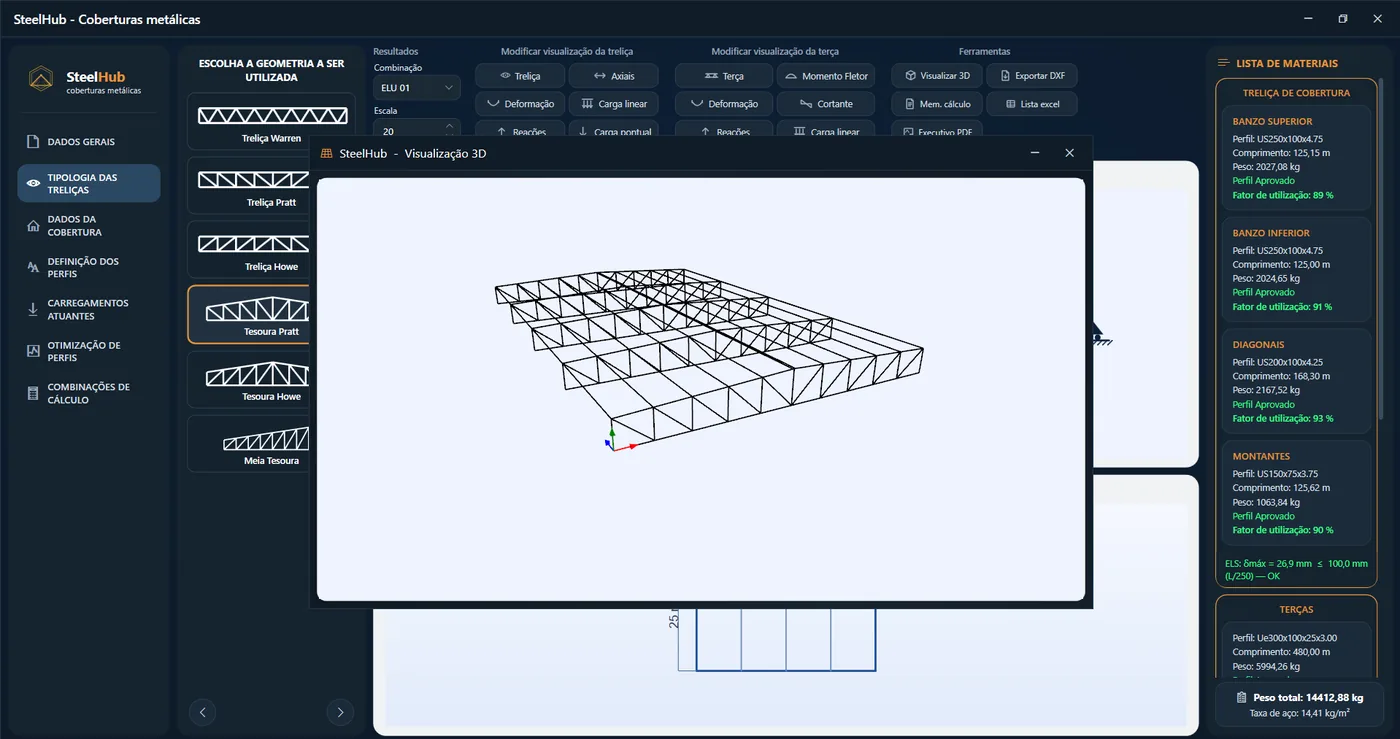Go to Dados Gerais section
Viewport: 1400px width, 739px height.
coord(89,142)
